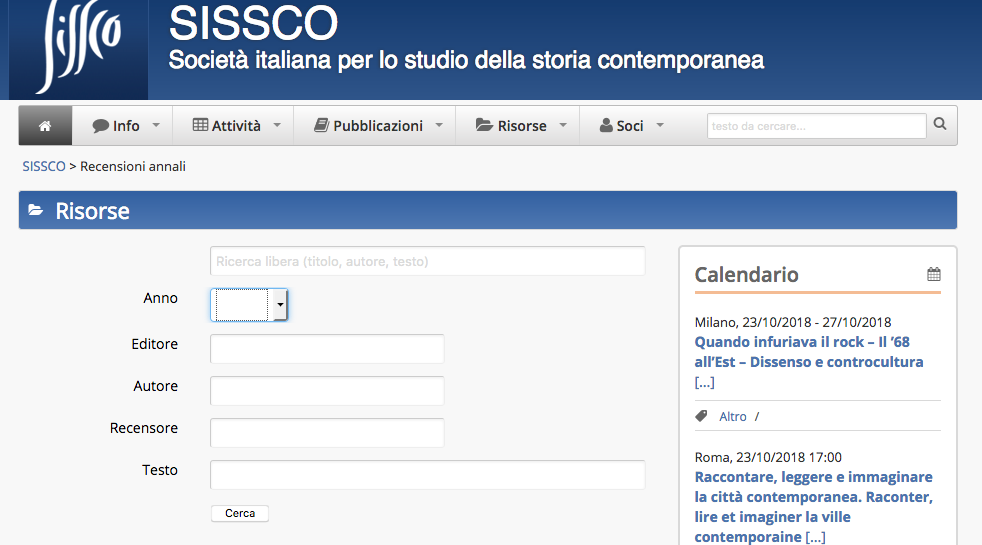
Task: Open the Info menu
Action: [x=117, y=126]
